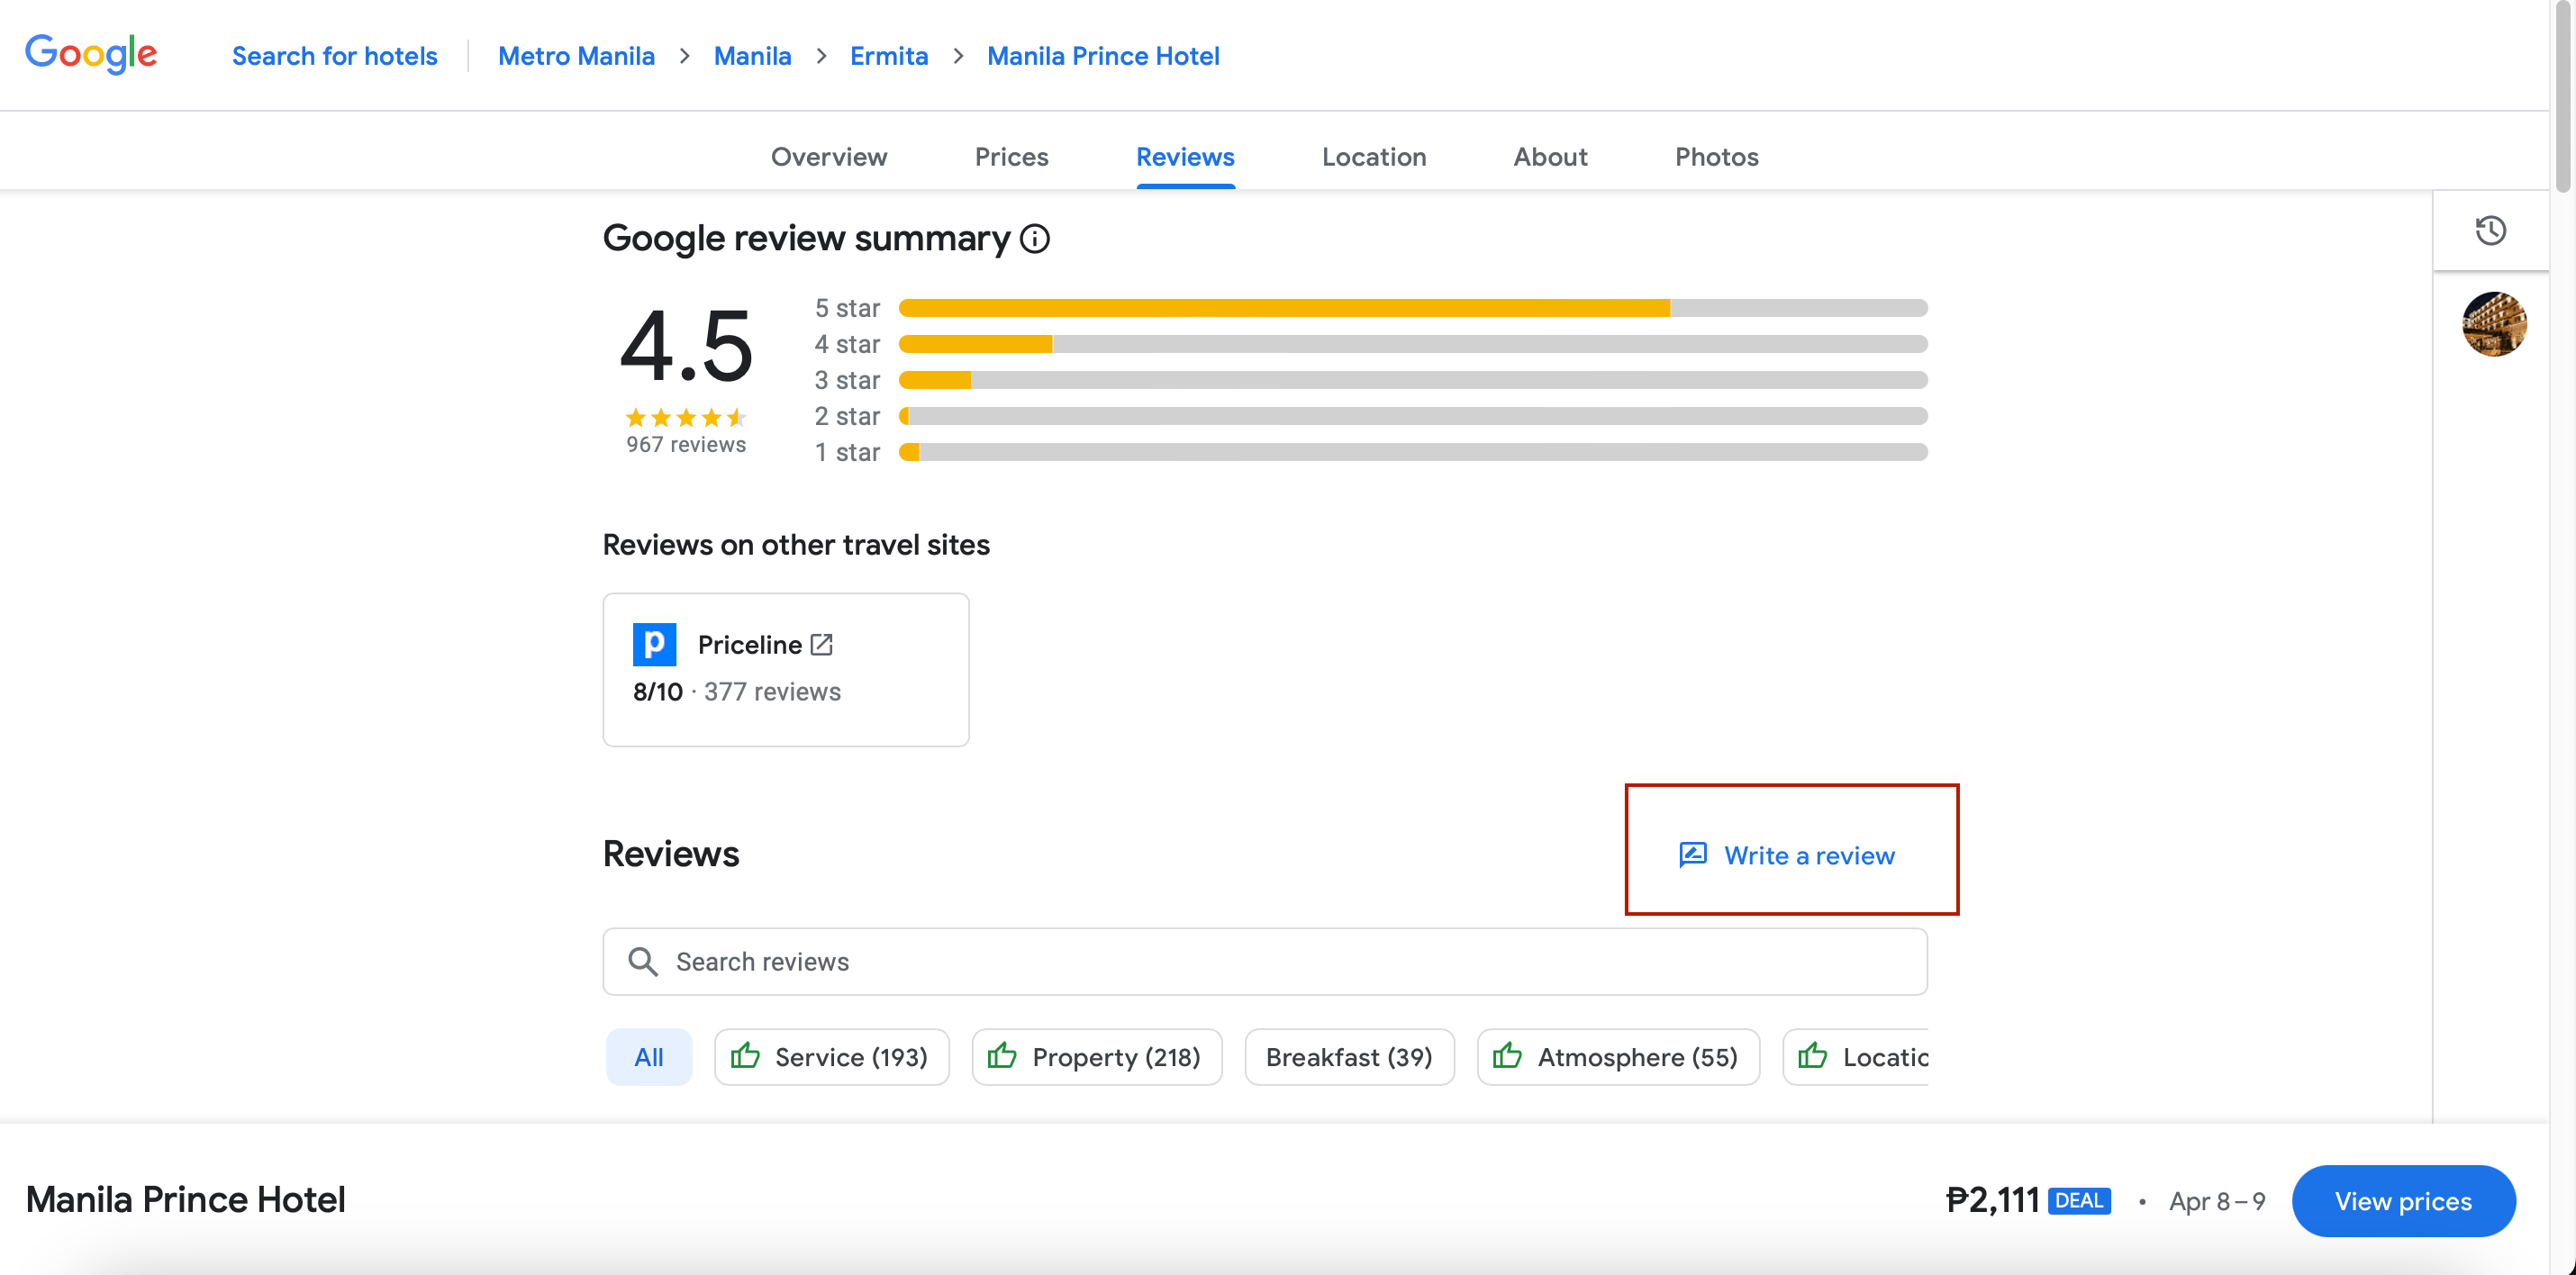
Task: Go to Manila breadcrumb link
Action: [x=752, y=56]
